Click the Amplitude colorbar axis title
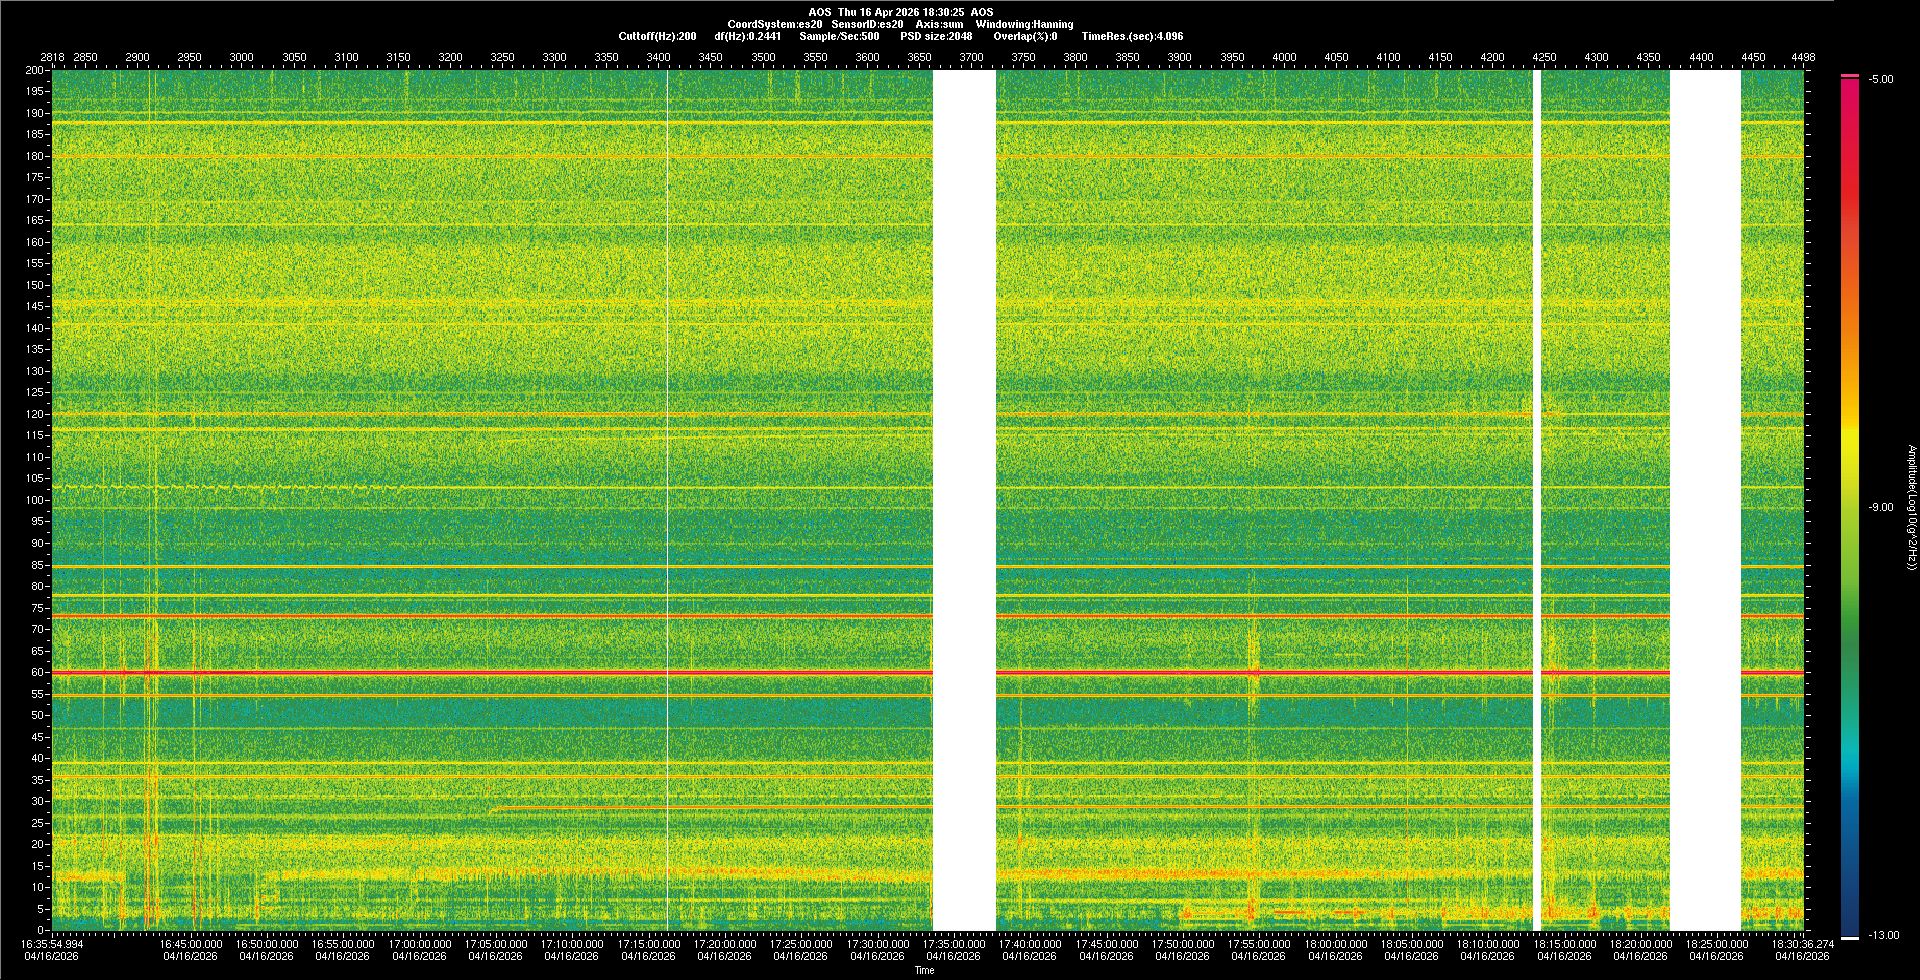 [x=1911, y=508]
